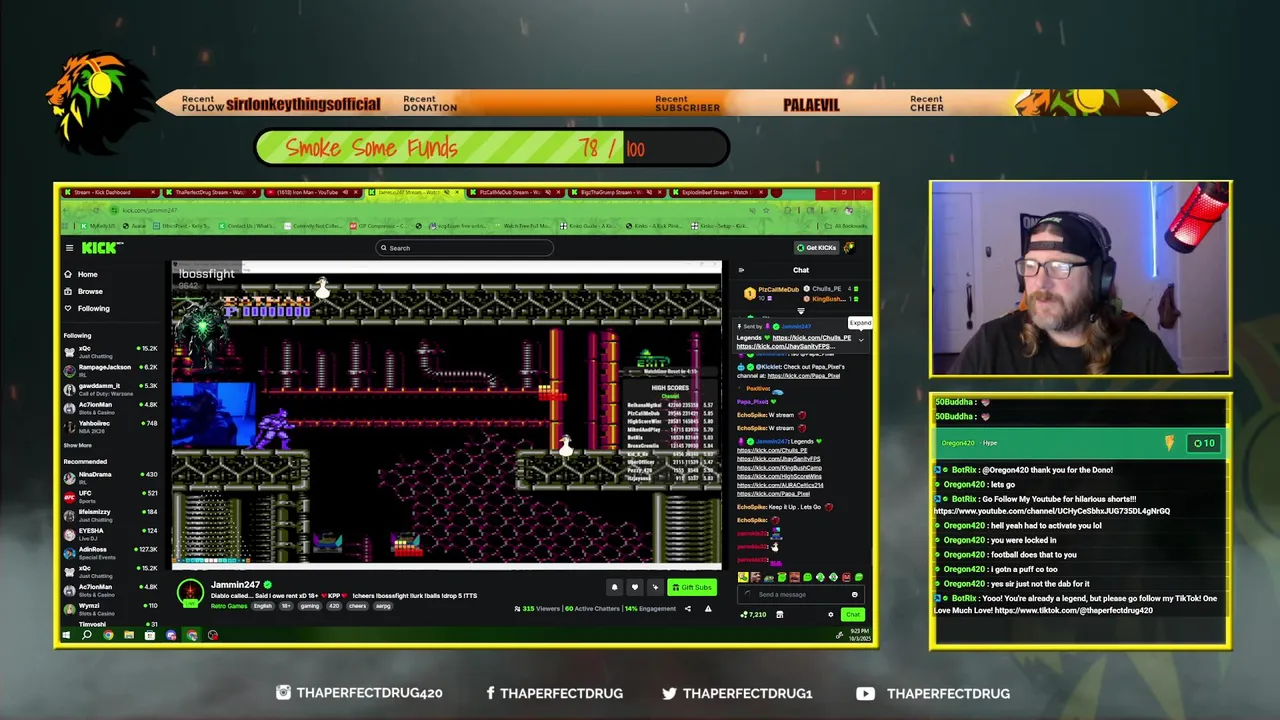Open the Retro Games category link
This screenshot has height=720, width=1280.
[229, 606]
